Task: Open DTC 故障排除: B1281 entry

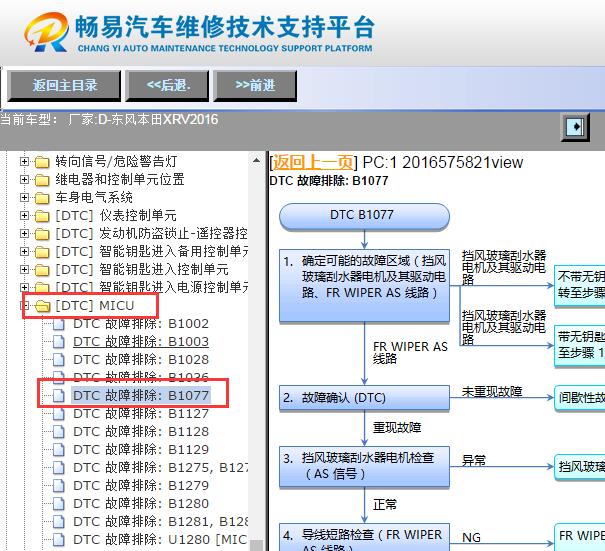Action: [x=161, y=522]
